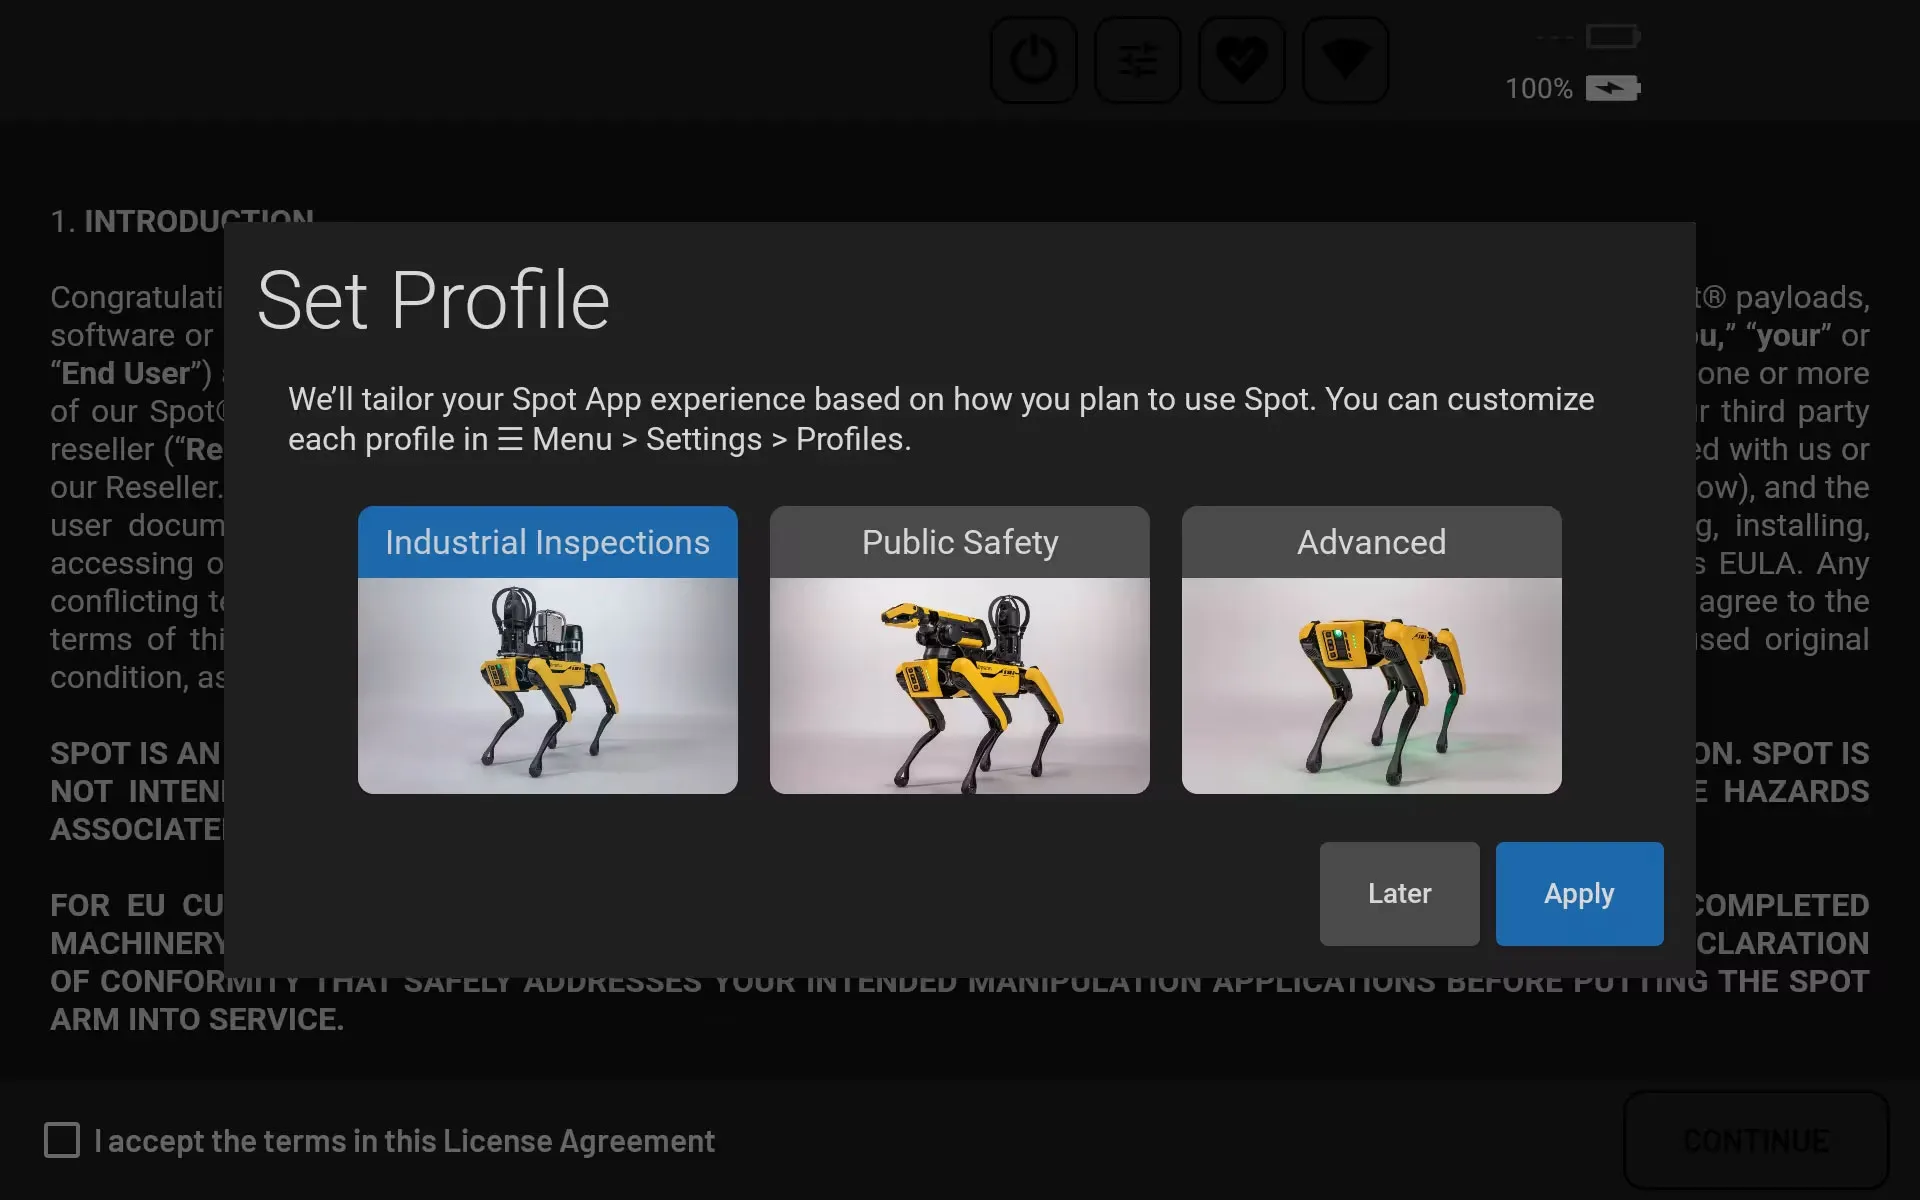Check the accept License Agreement checkbox

tap(62, 1140)
